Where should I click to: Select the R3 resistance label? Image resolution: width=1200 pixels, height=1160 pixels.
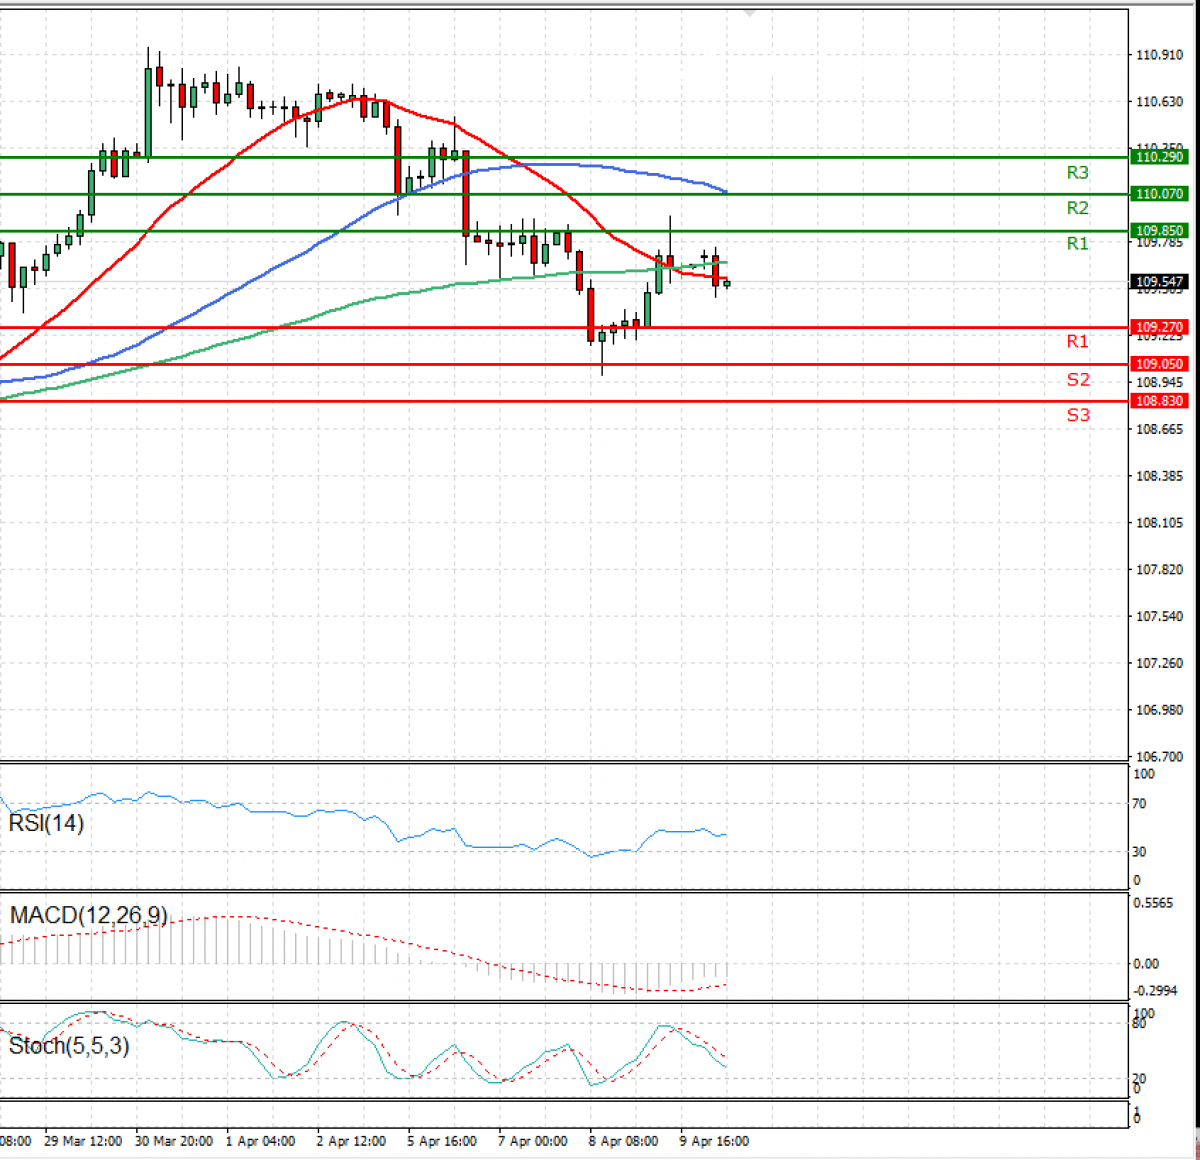(1077, 173)
